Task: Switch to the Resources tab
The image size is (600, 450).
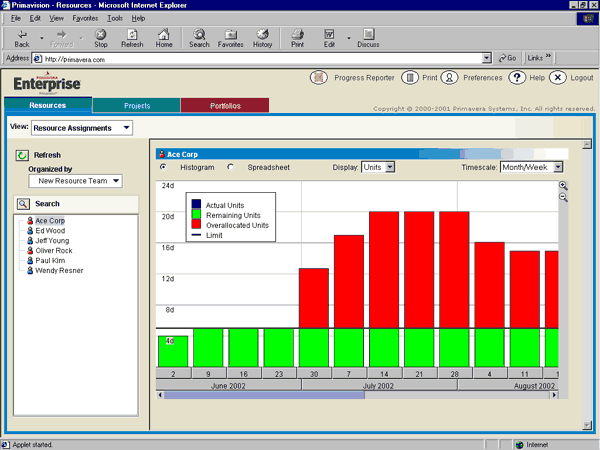Action: point(48,105)
